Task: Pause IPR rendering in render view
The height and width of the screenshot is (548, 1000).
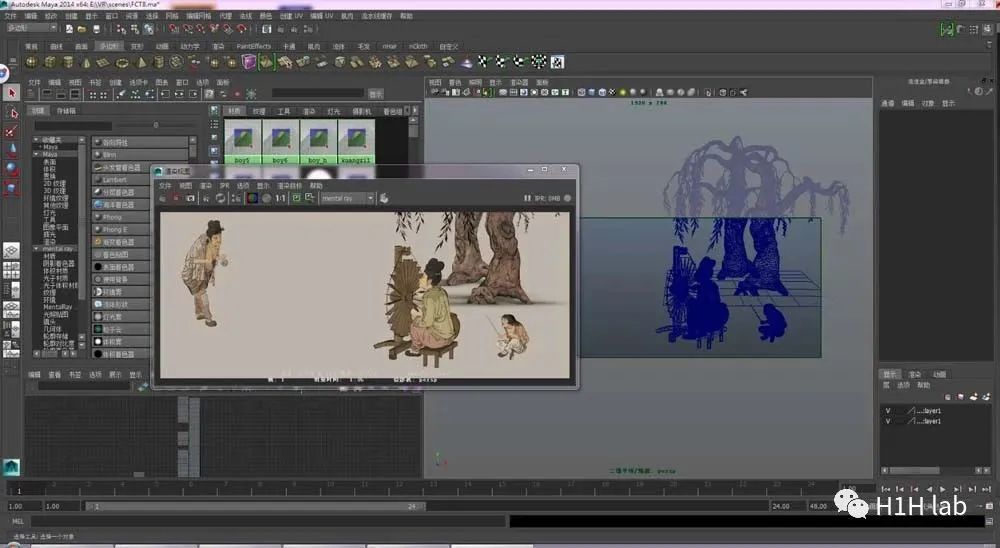Action: click(527, 198)
